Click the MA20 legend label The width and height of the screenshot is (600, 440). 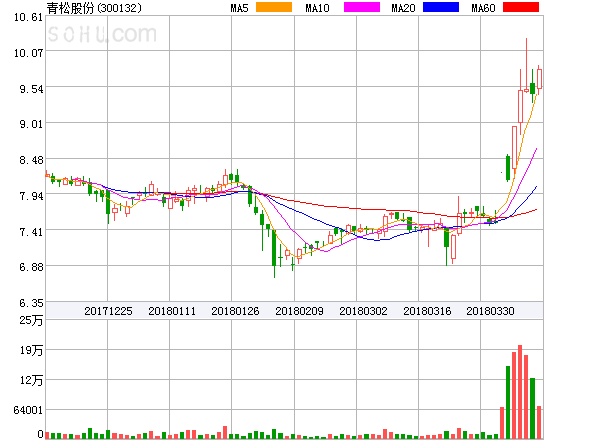click(x=403, y=8)
